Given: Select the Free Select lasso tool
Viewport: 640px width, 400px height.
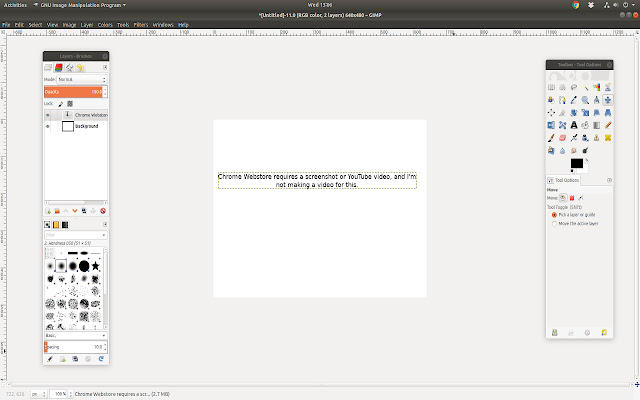Looking at the screenshot, I should pos(574,87).
